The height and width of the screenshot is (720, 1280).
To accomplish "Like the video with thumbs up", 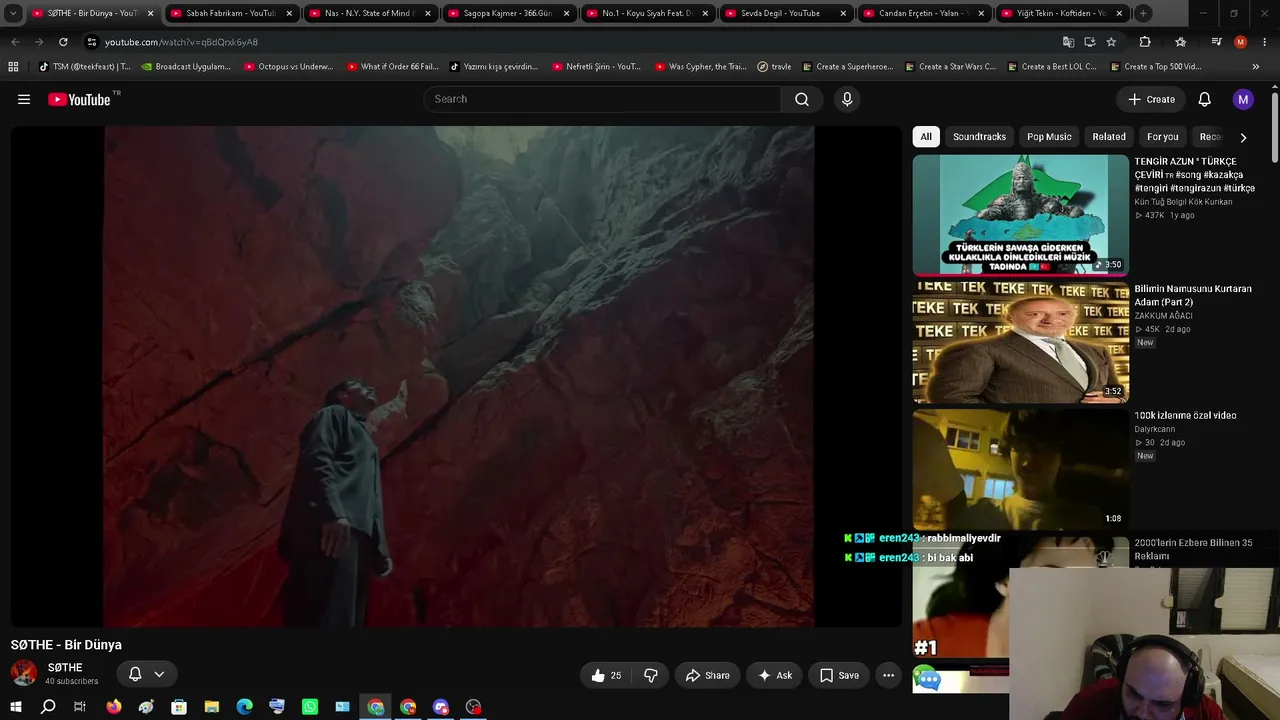I will pyautogui.click(x=606, y=675).
